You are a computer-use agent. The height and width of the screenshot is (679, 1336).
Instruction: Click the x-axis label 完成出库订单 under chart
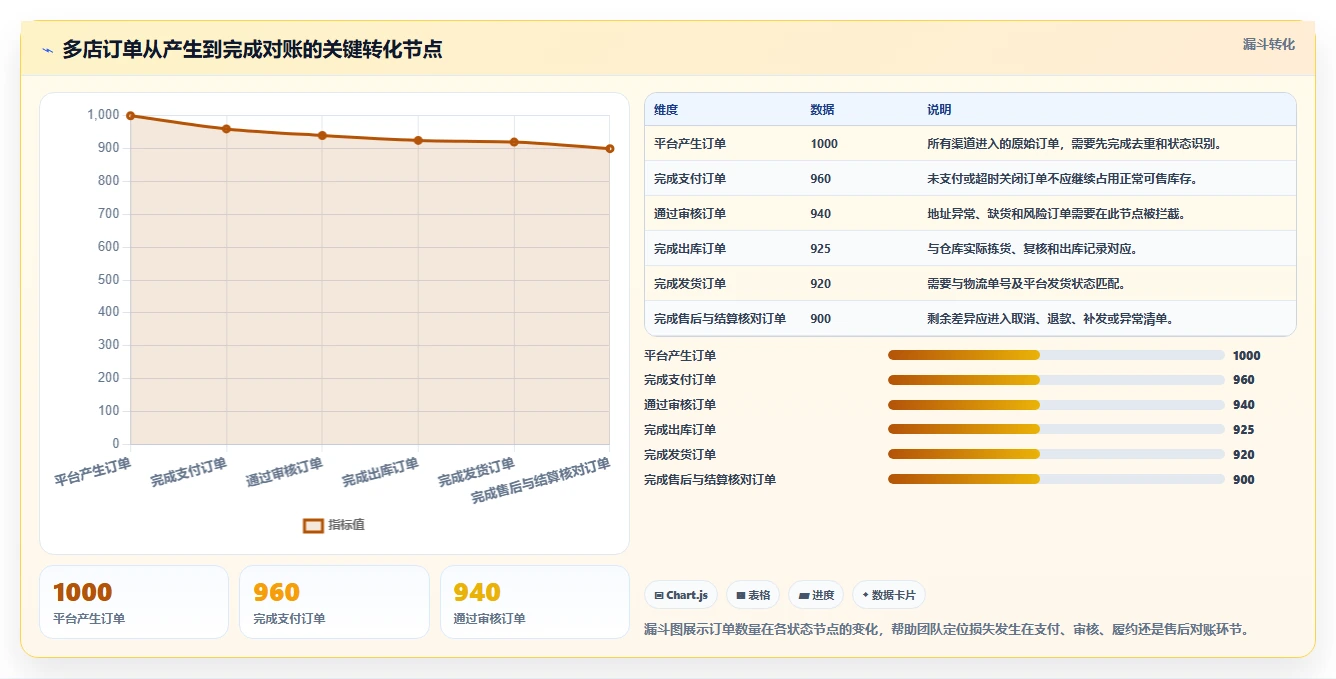coord(380,472)
